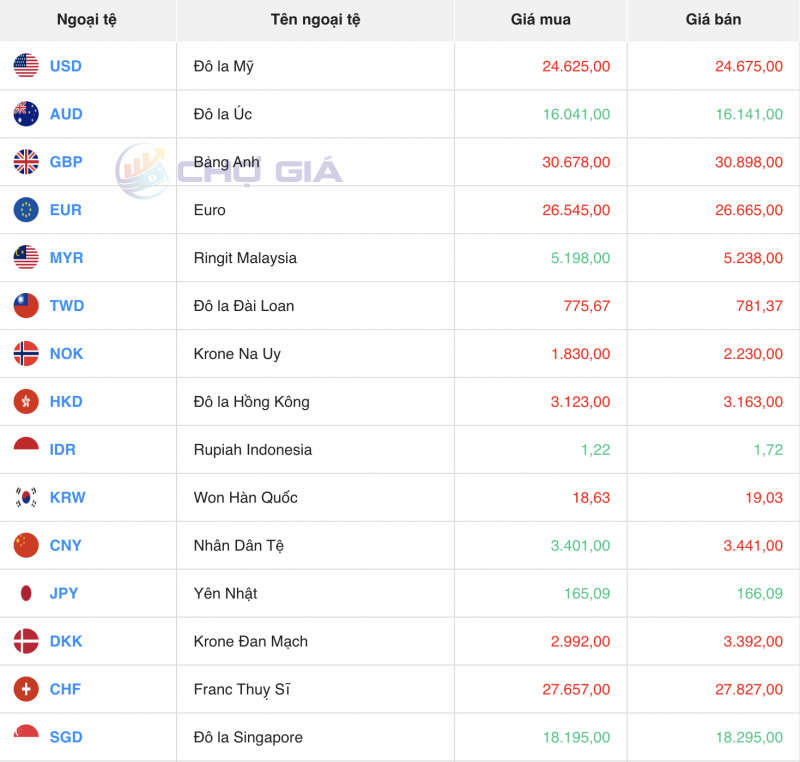Click the Hong Kong flag icon
This screenshot has width=800, height=762.
click(26, 402)
